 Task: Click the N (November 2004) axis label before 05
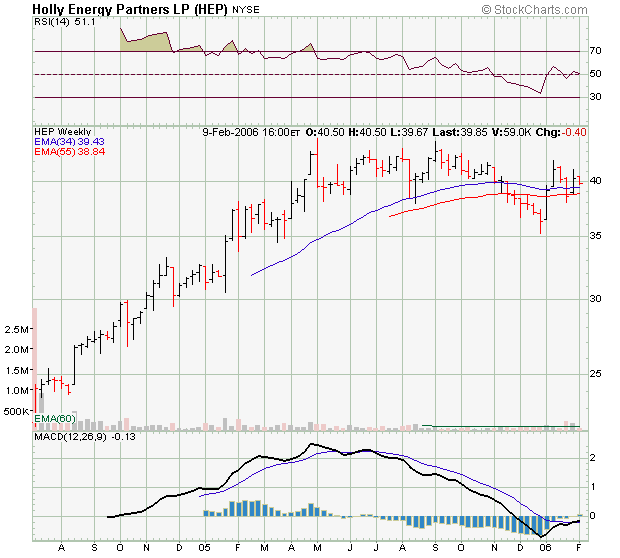146,548
